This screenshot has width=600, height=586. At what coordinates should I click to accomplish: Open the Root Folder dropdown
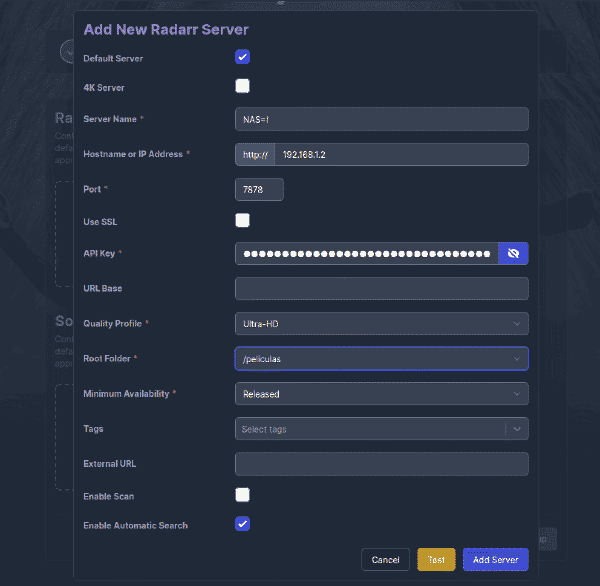click(382, 359)
